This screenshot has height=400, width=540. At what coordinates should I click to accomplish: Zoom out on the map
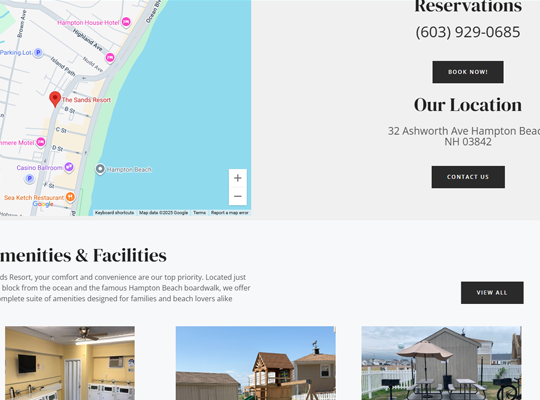pyautogui.click(x=238, y=196)
